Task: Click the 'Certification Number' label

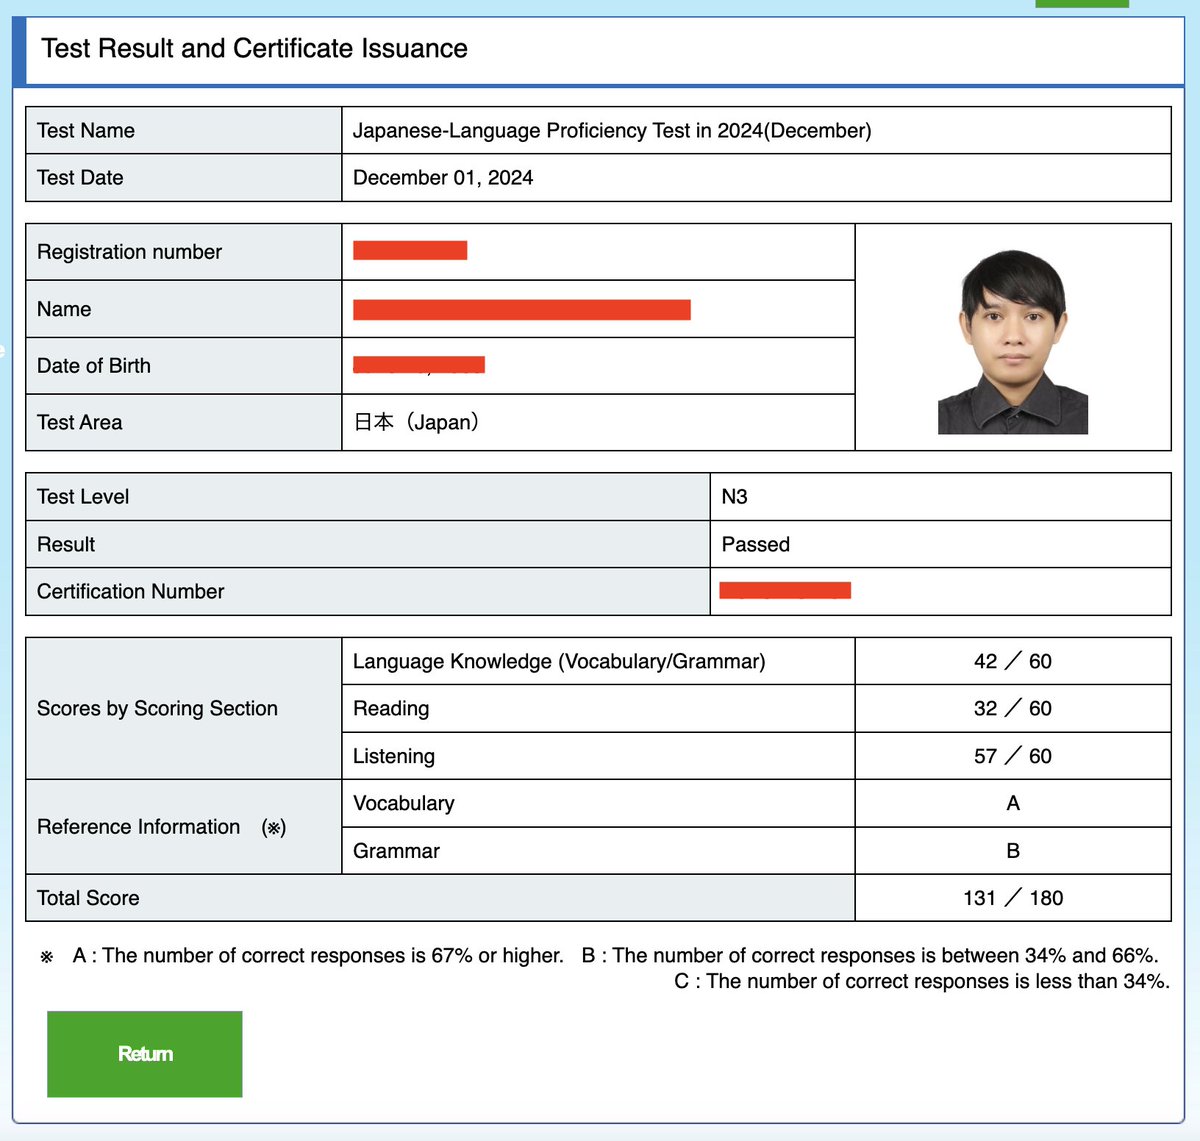Action: click(130, 591)
